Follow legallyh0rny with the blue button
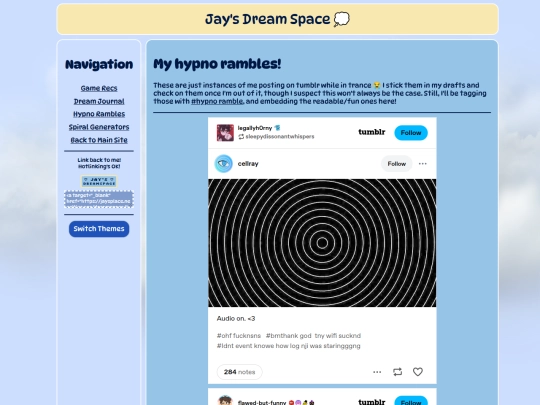 (411, 133)
